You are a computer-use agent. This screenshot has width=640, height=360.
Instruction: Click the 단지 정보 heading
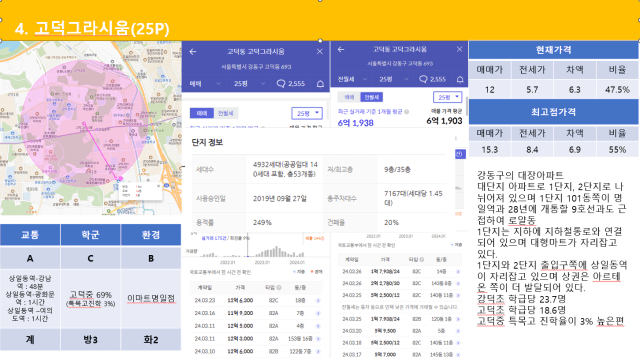click(207, 142)
